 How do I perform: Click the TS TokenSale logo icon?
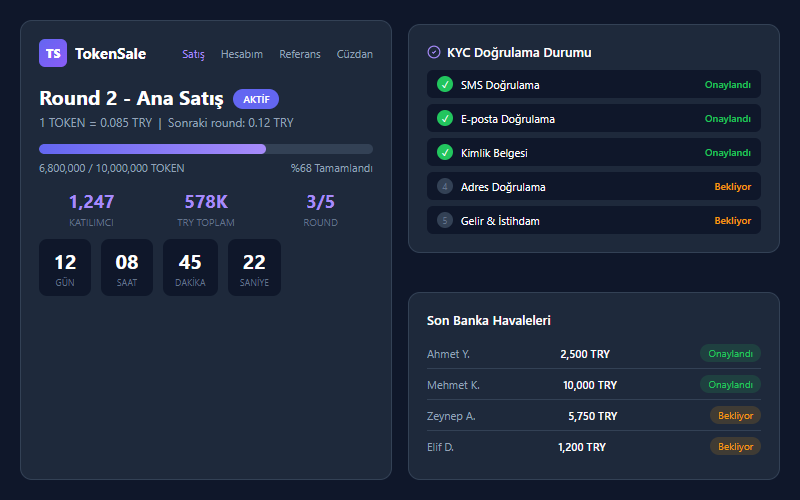tap(53, 53)
